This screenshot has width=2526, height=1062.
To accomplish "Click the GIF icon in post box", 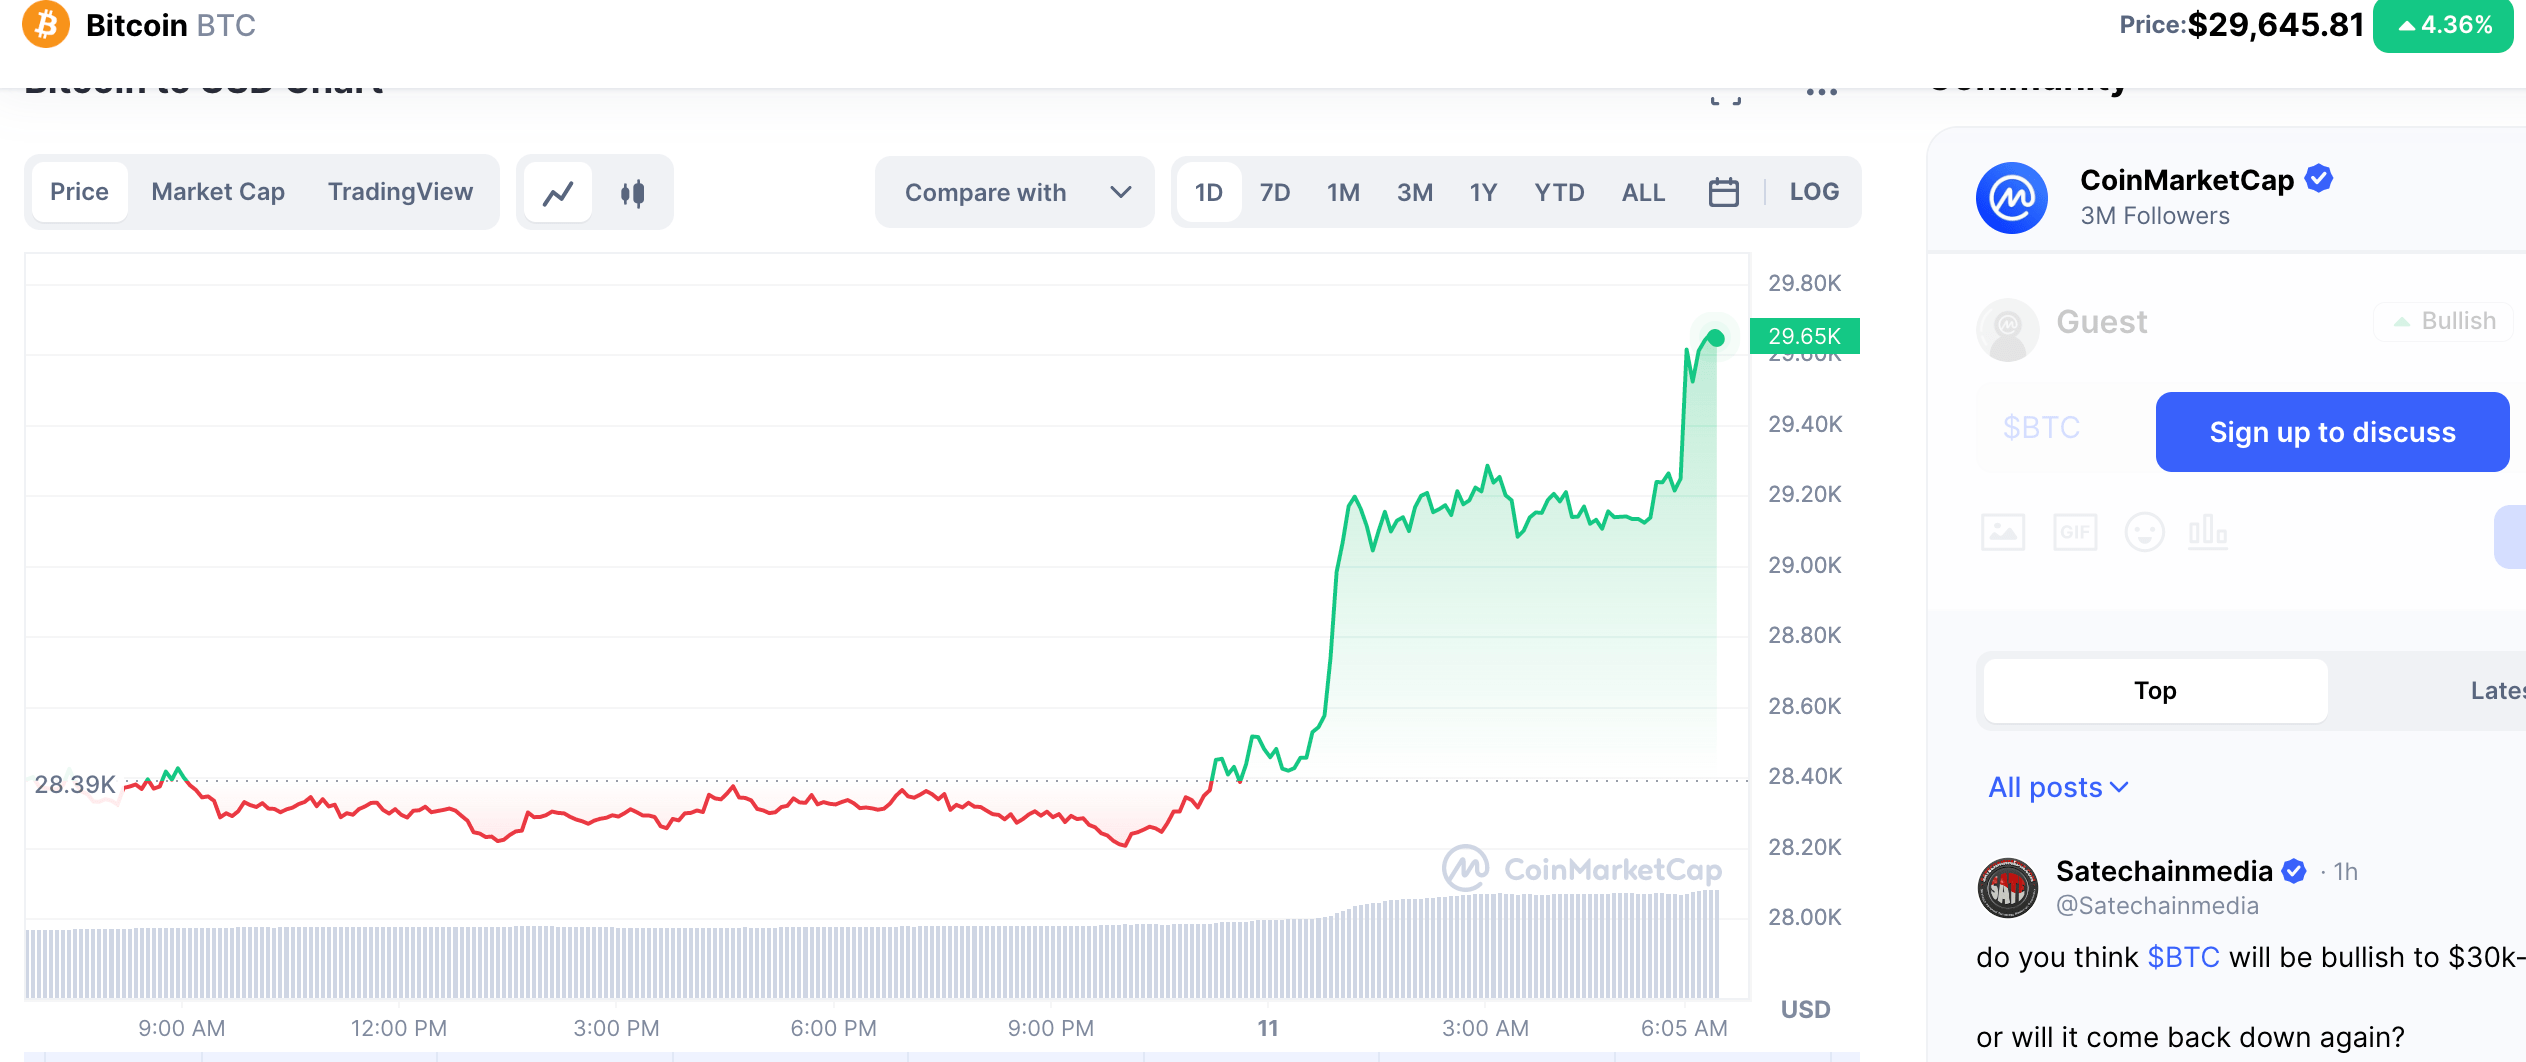I will pos(2075,532).
